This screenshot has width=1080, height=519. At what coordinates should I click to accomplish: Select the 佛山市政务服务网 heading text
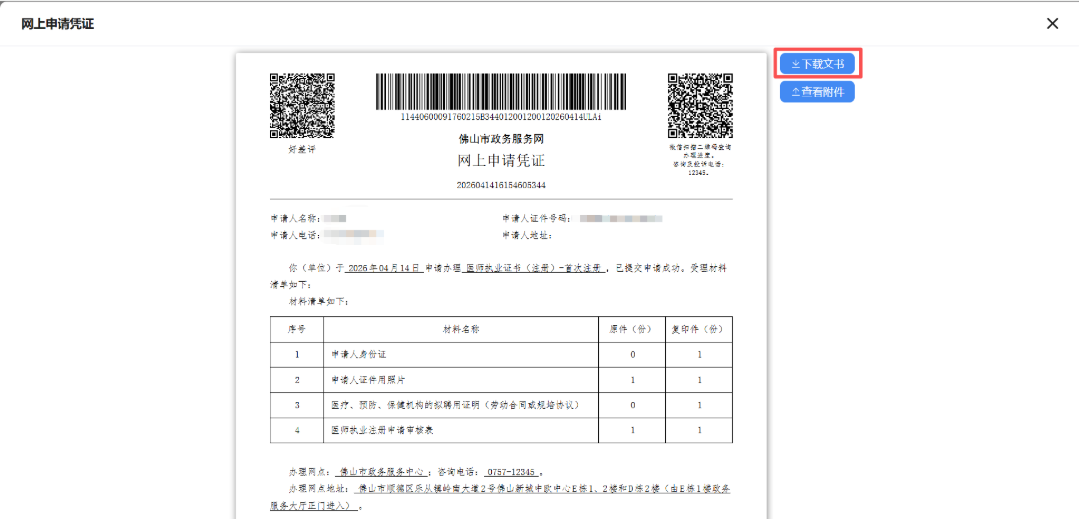coord(501,139)
